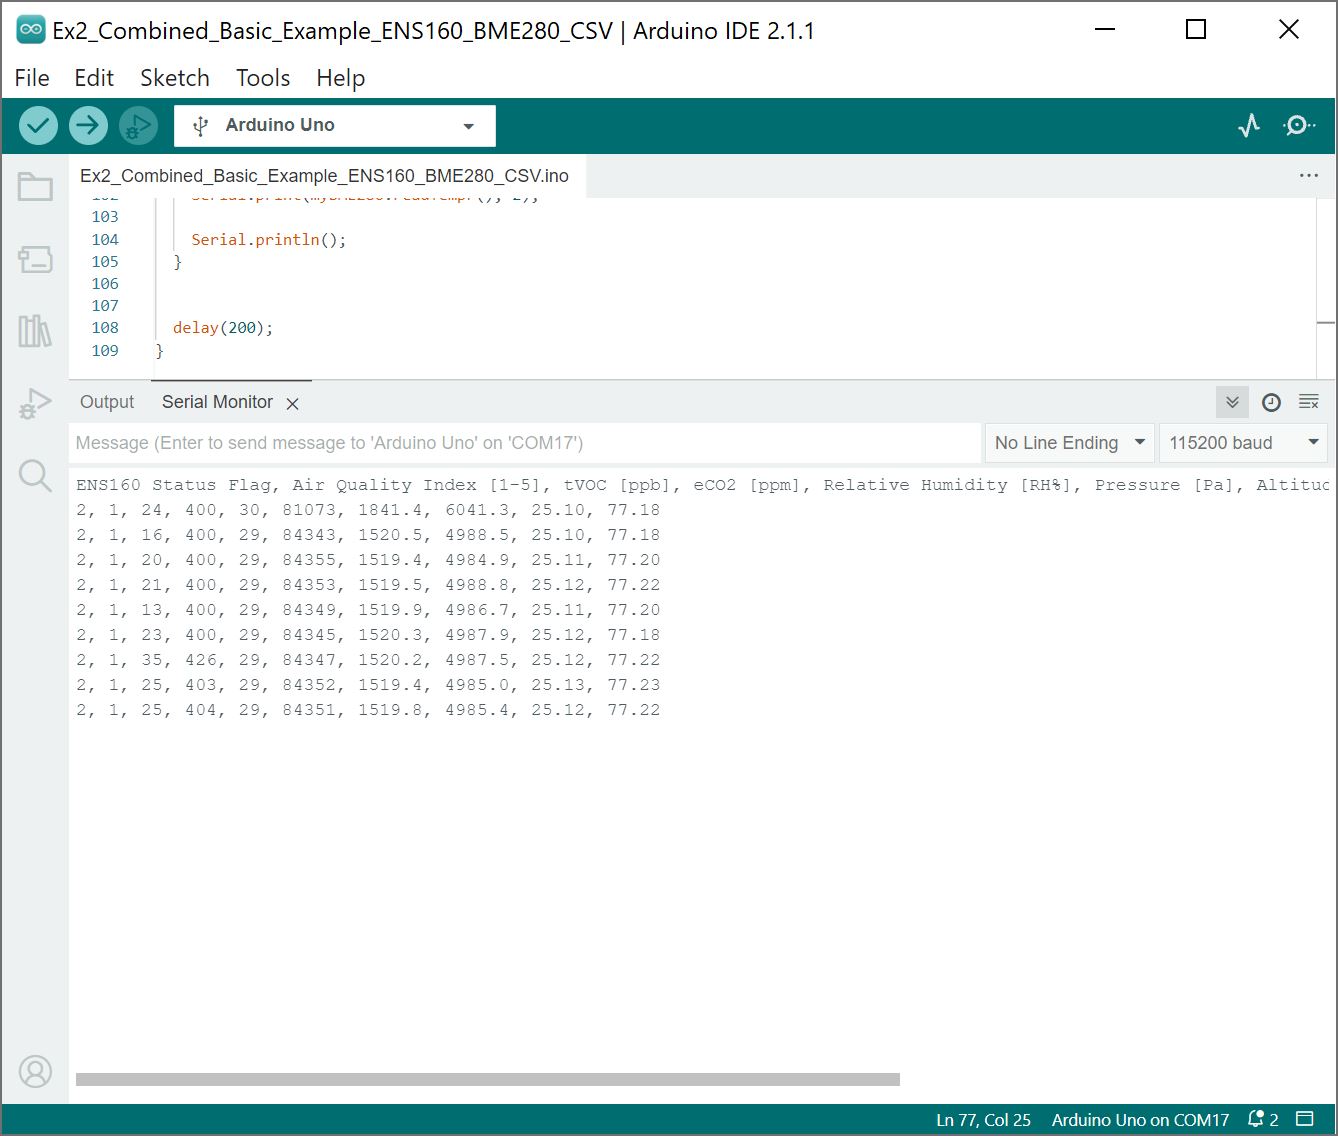
Task: Click the serial row containing 426
Action: (368, 660)
